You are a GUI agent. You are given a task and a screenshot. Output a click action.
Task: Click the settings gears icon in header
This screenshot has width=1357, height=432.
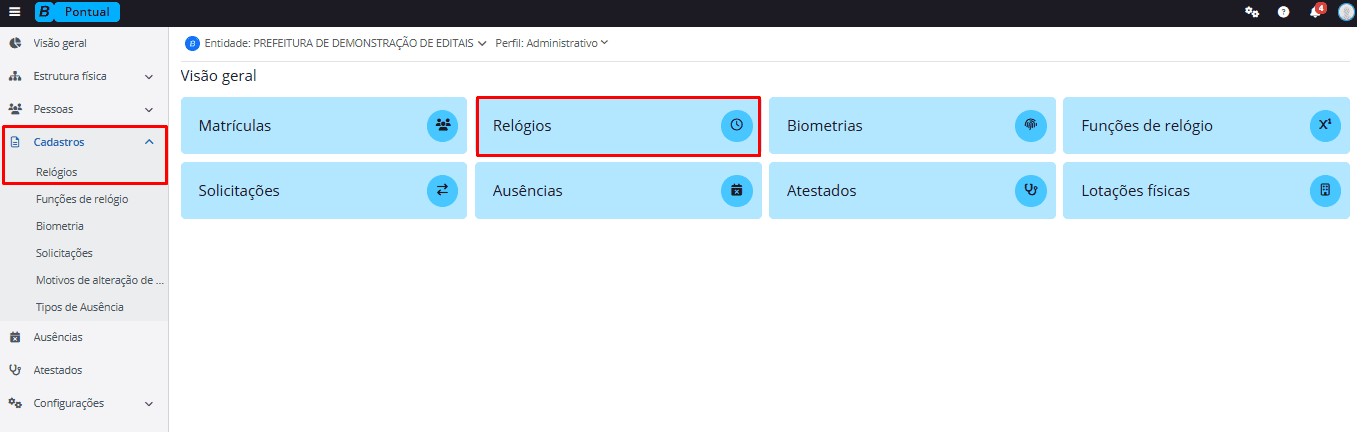1251,12
